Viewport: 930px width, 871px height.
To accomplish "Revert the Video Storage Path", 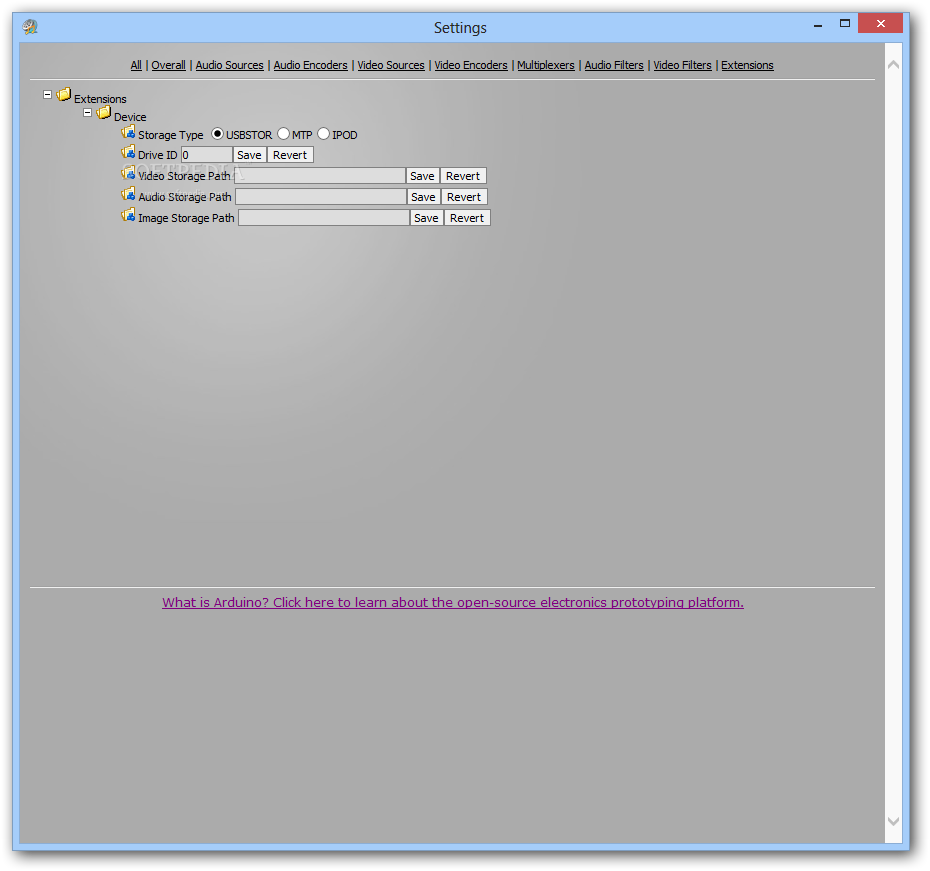I will click(x=463, y=176).
